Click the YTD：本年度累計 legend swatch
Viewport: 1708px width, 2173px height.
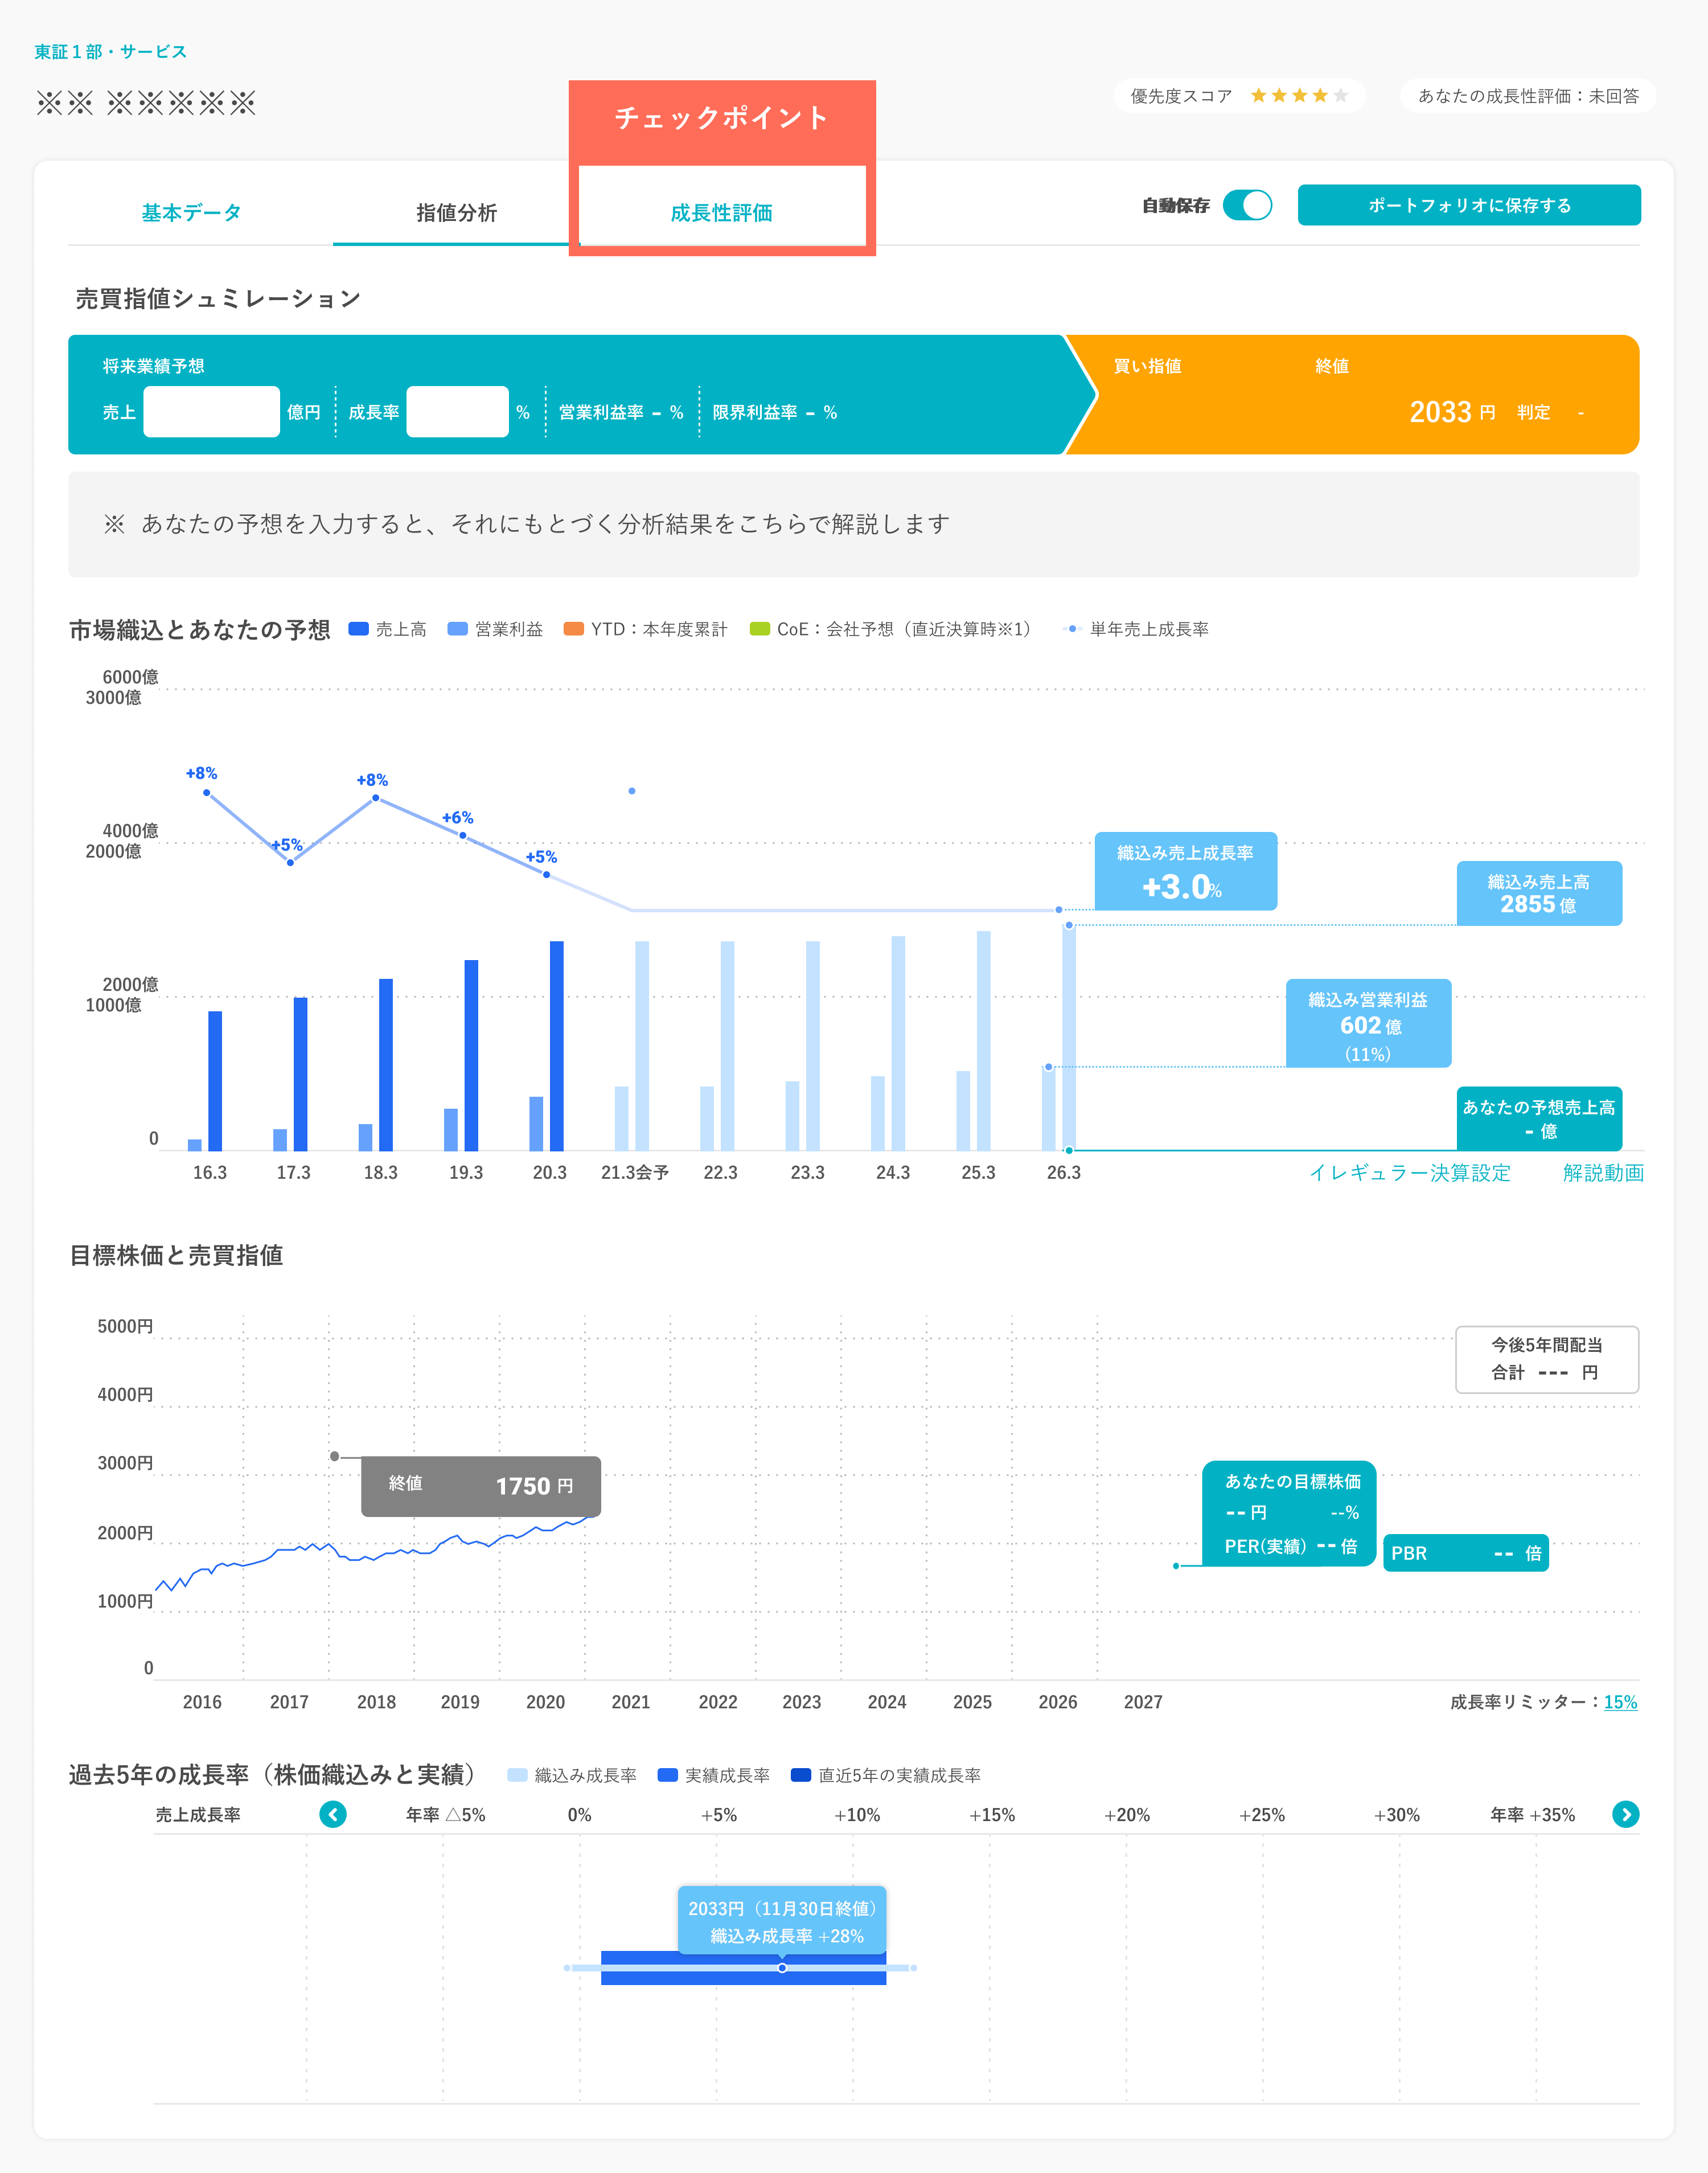[x=573, y=629]
